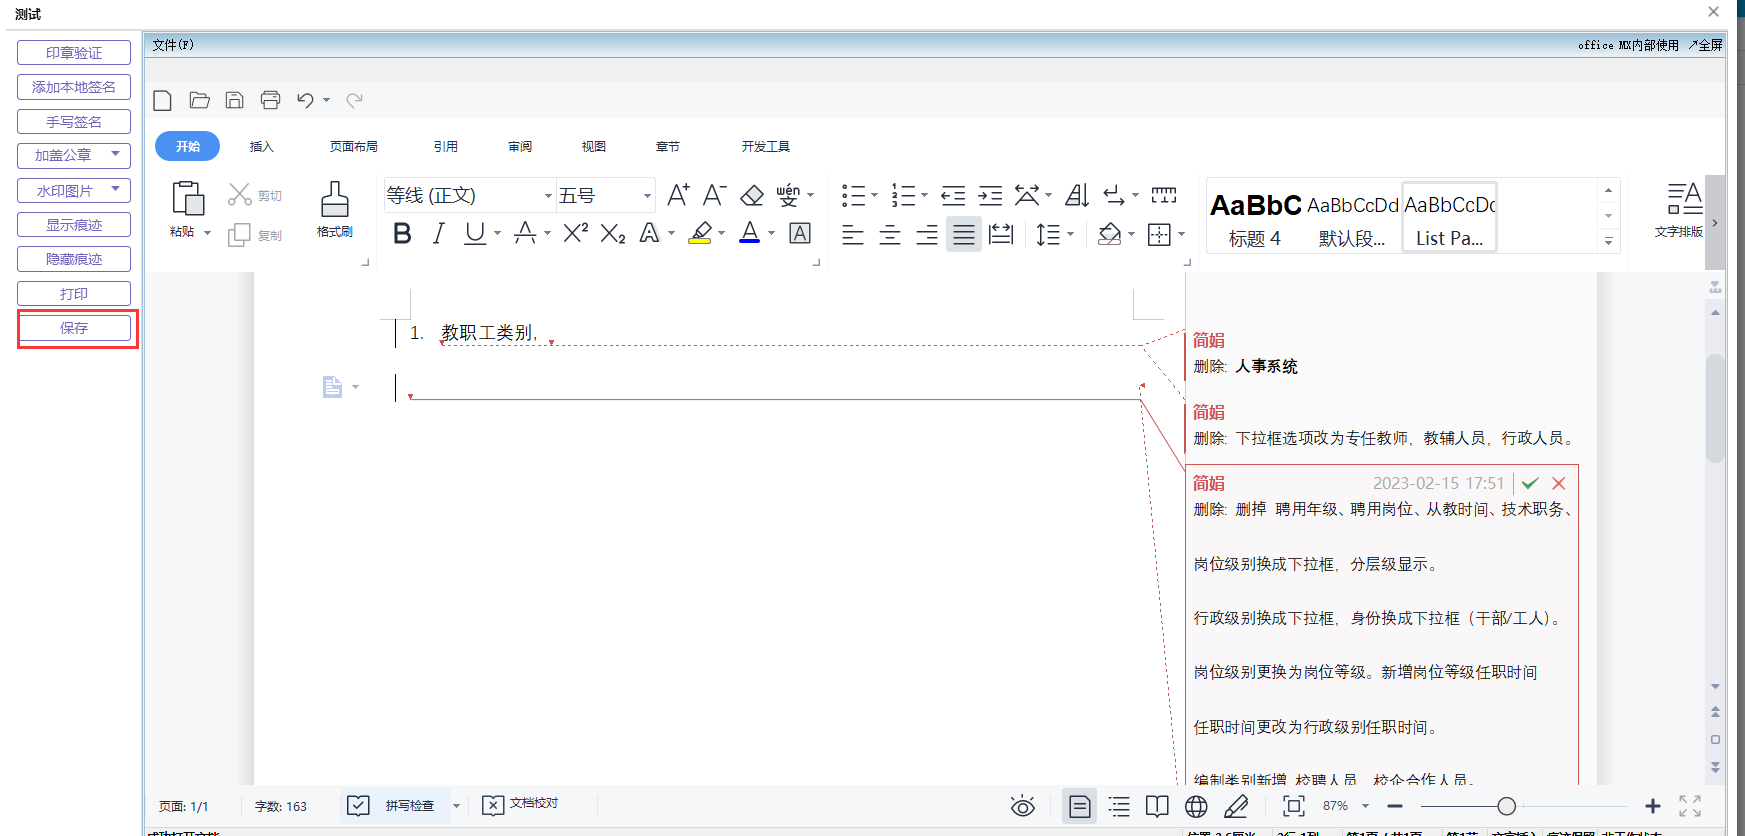Click the clear formatting eraser icon
The width and height of the screenshot is (1745, 836).
pyautogui.click(x=752, y=195)
